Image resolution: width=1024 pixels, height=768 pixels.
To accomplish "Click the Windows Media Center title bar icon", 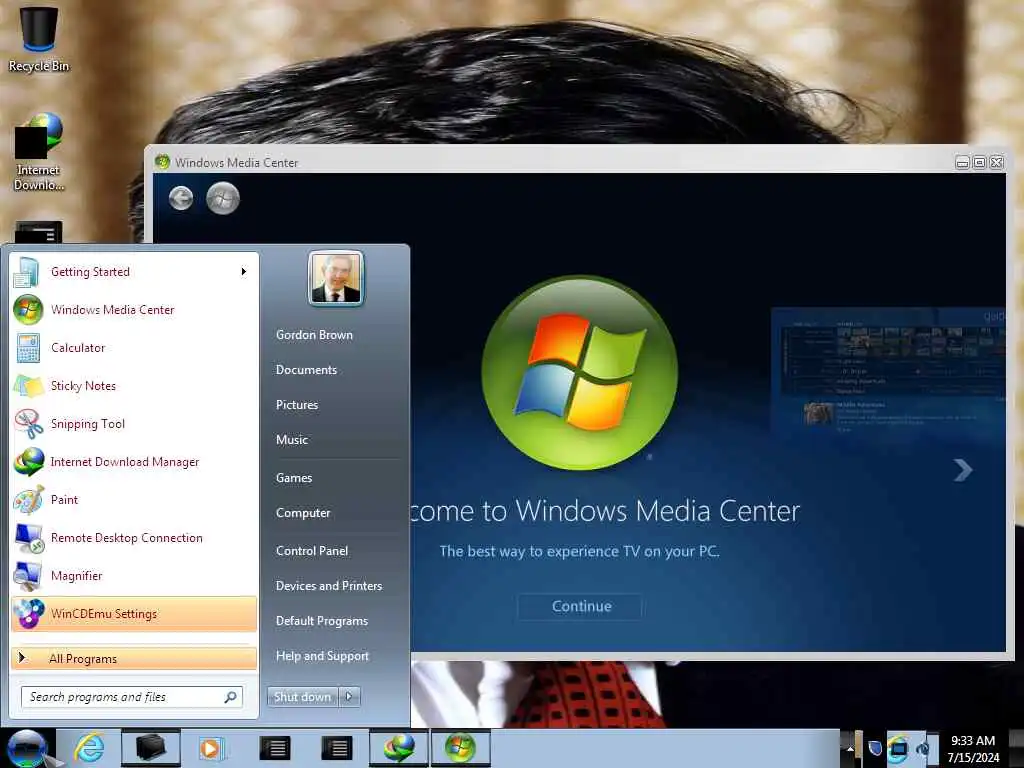I will (x=162, y=161).
